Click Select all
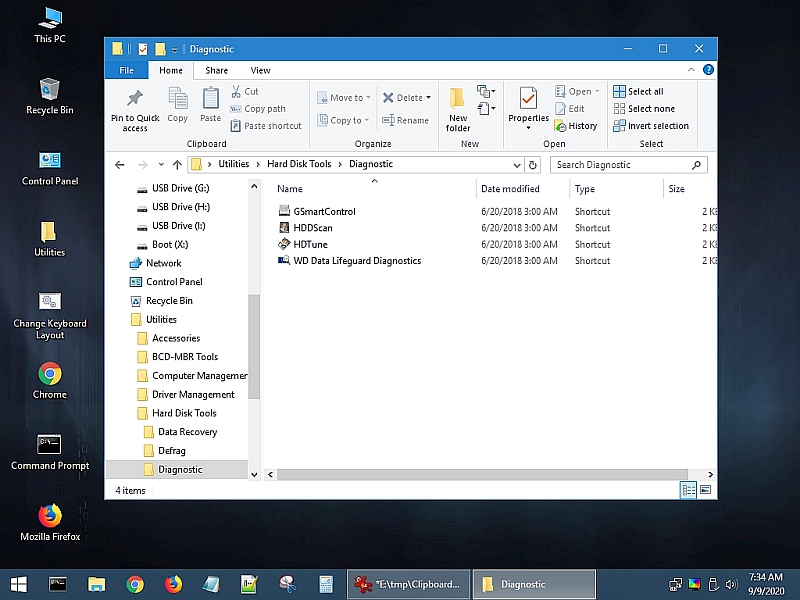 (x=638, y=91)
